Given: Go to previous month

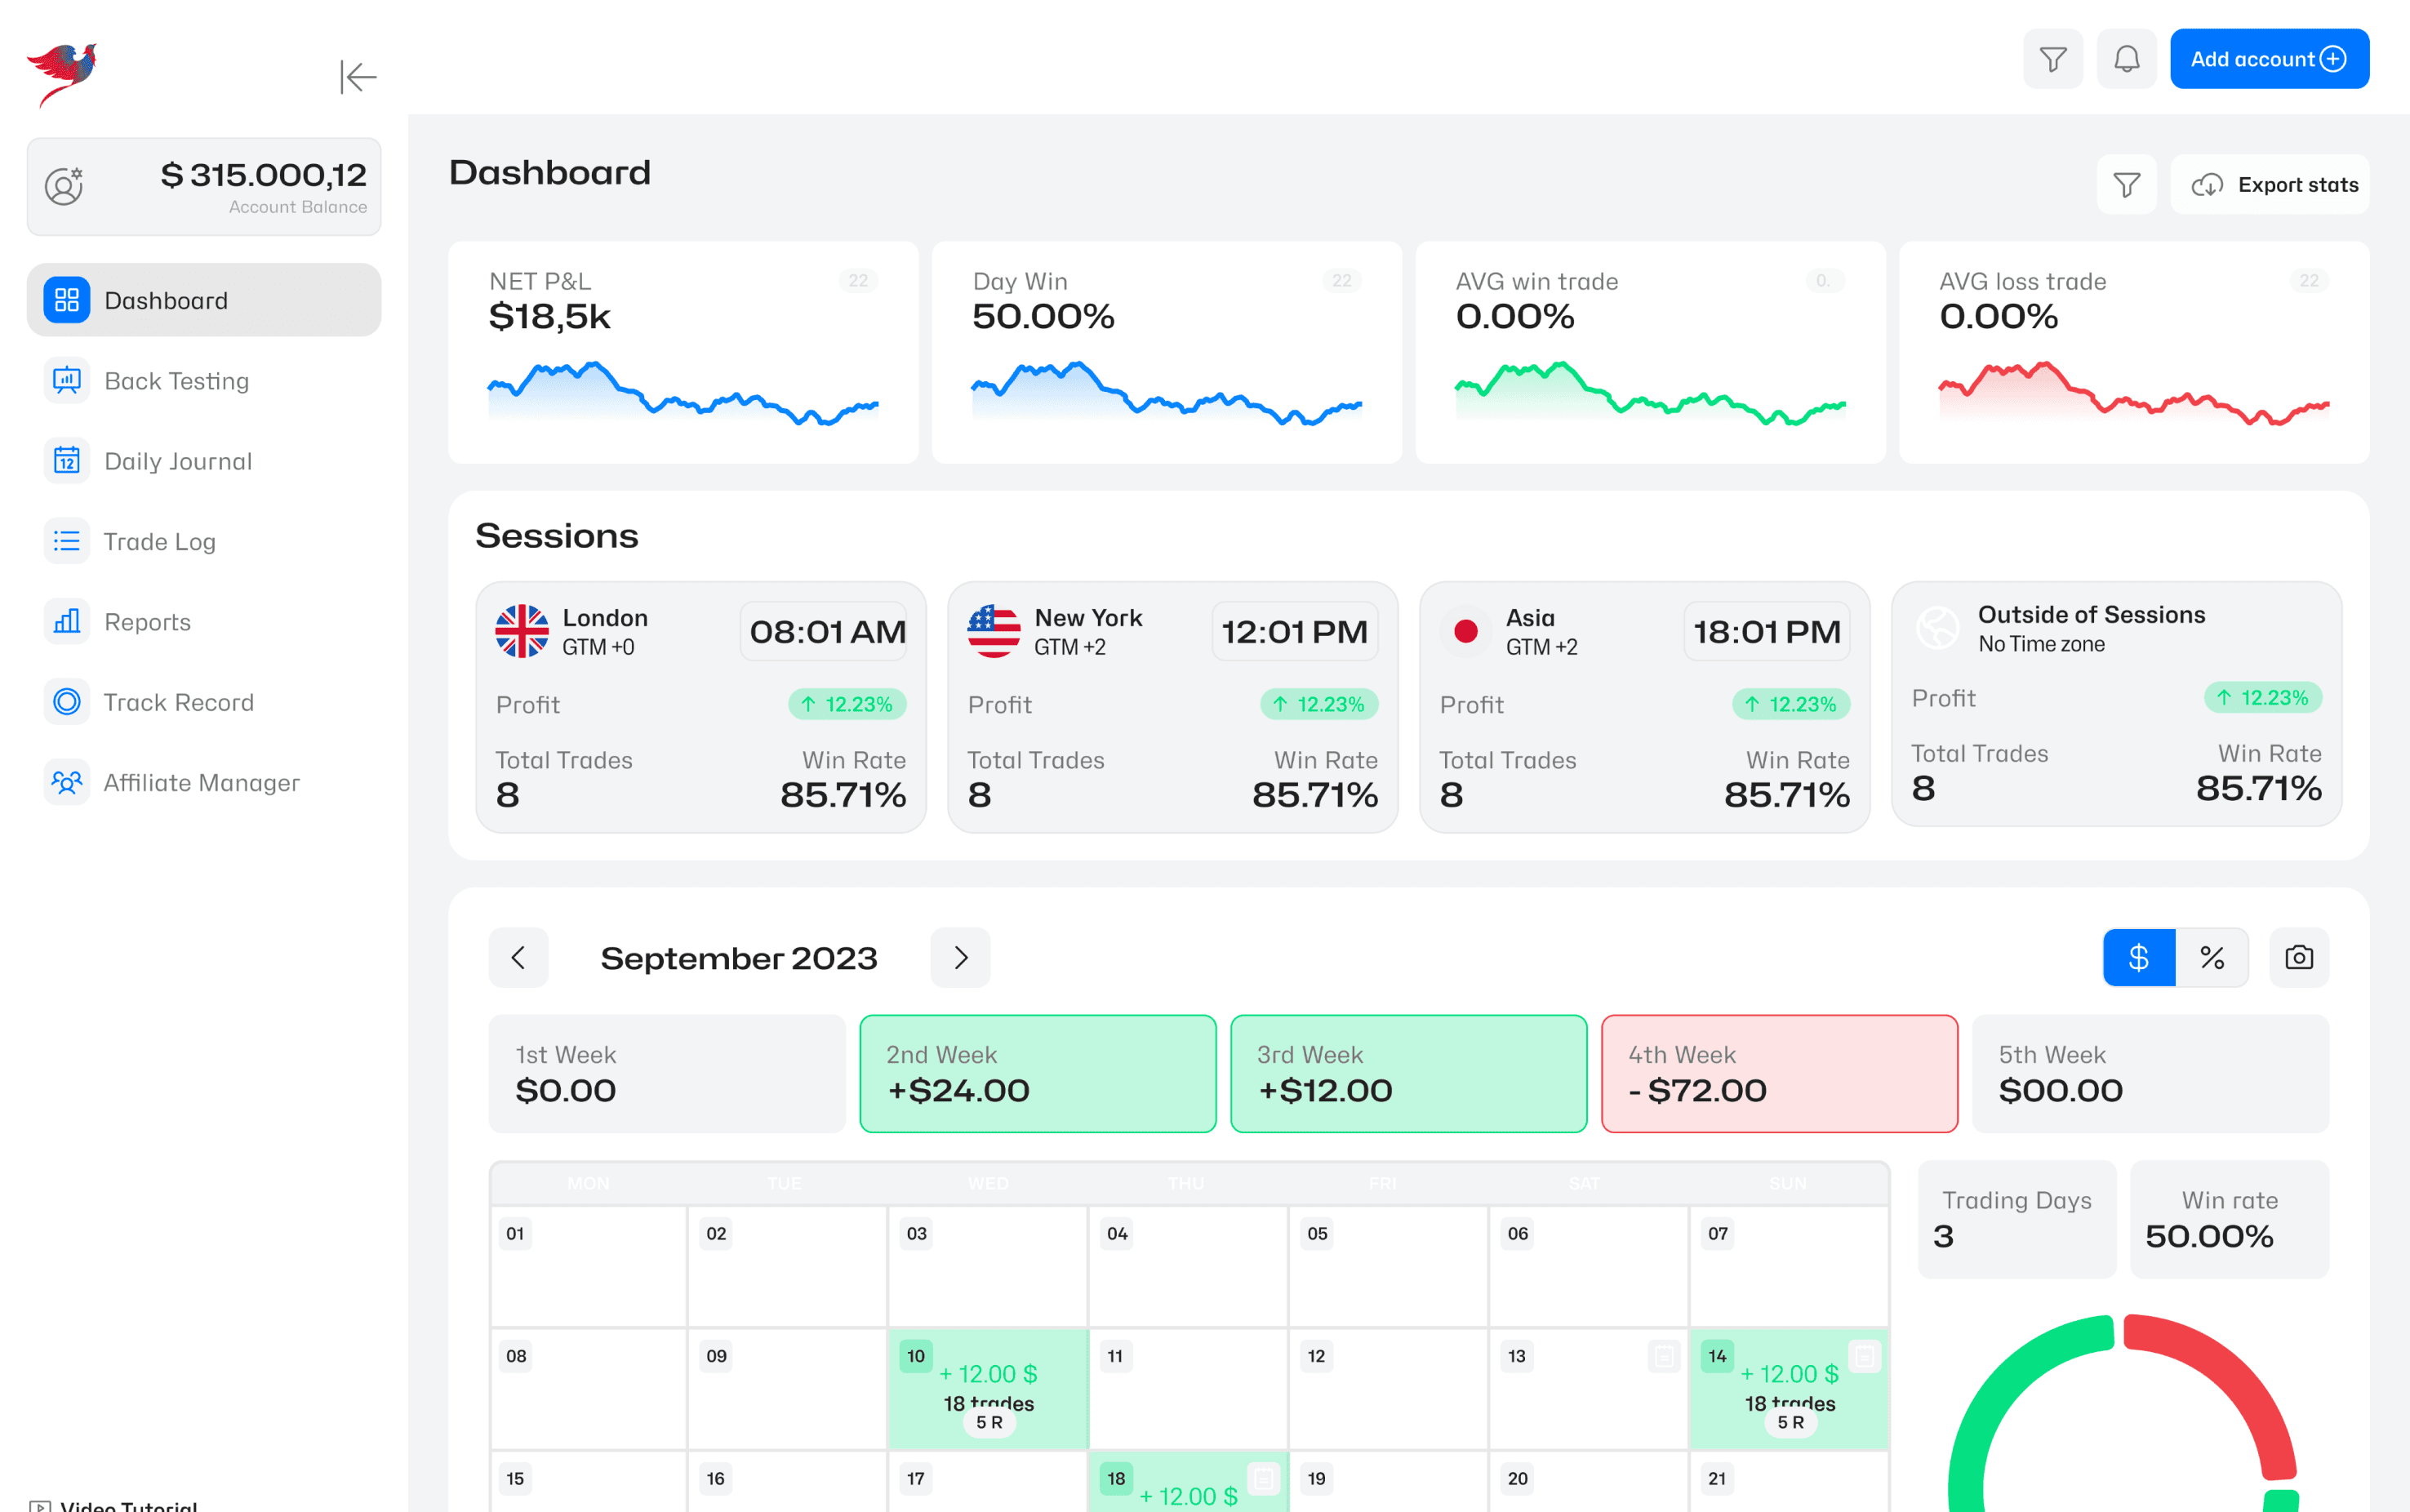Looking at the screenshot, I should click(x=518, y=958).
